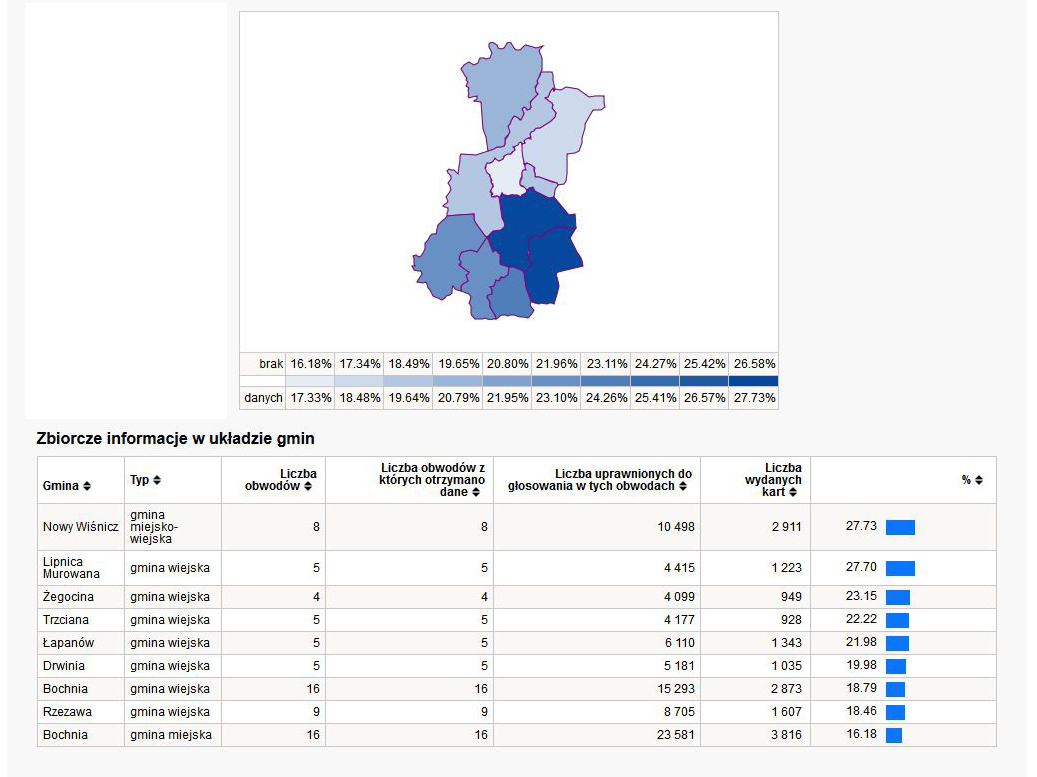This screenshot has width=1037, height=777.
Task: Sort by Liczba wydanych kart column
Action: [793, 492]
